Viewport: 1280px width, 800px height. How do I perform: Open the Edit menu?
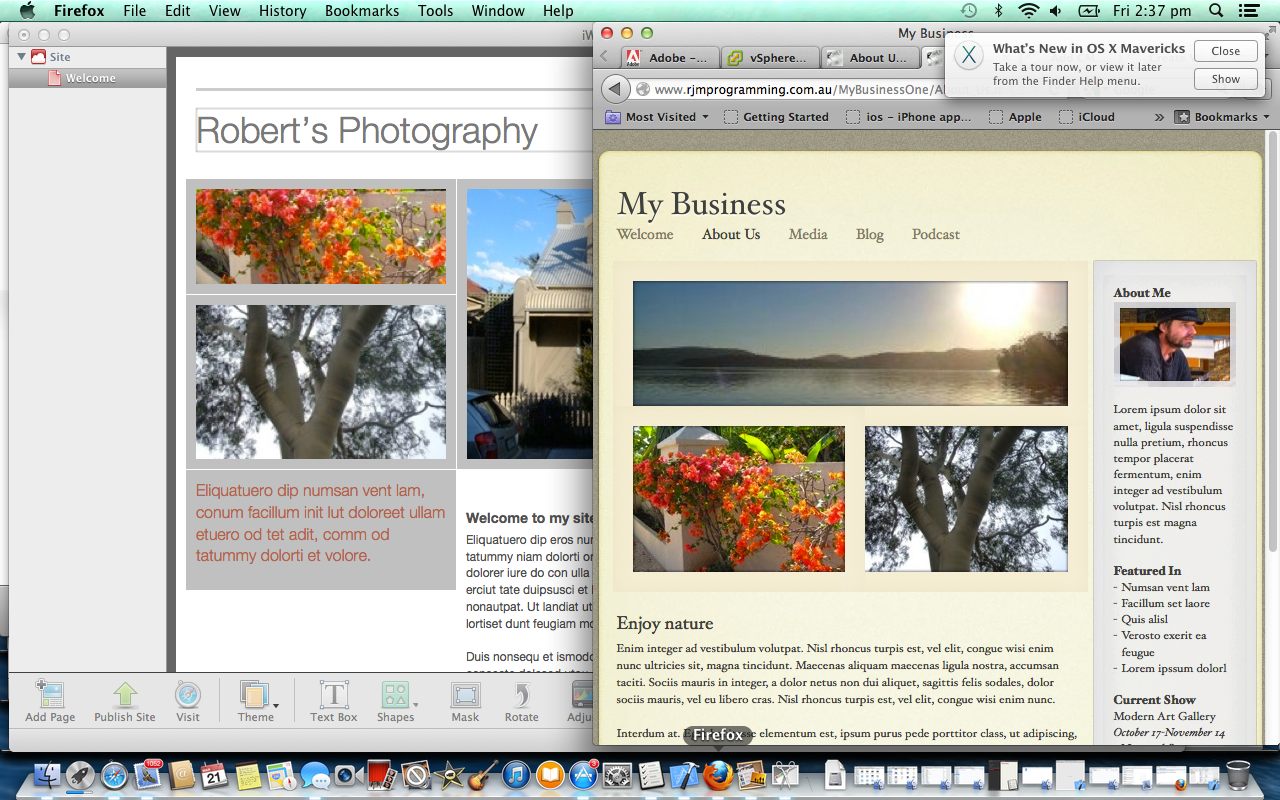[178, 11]
